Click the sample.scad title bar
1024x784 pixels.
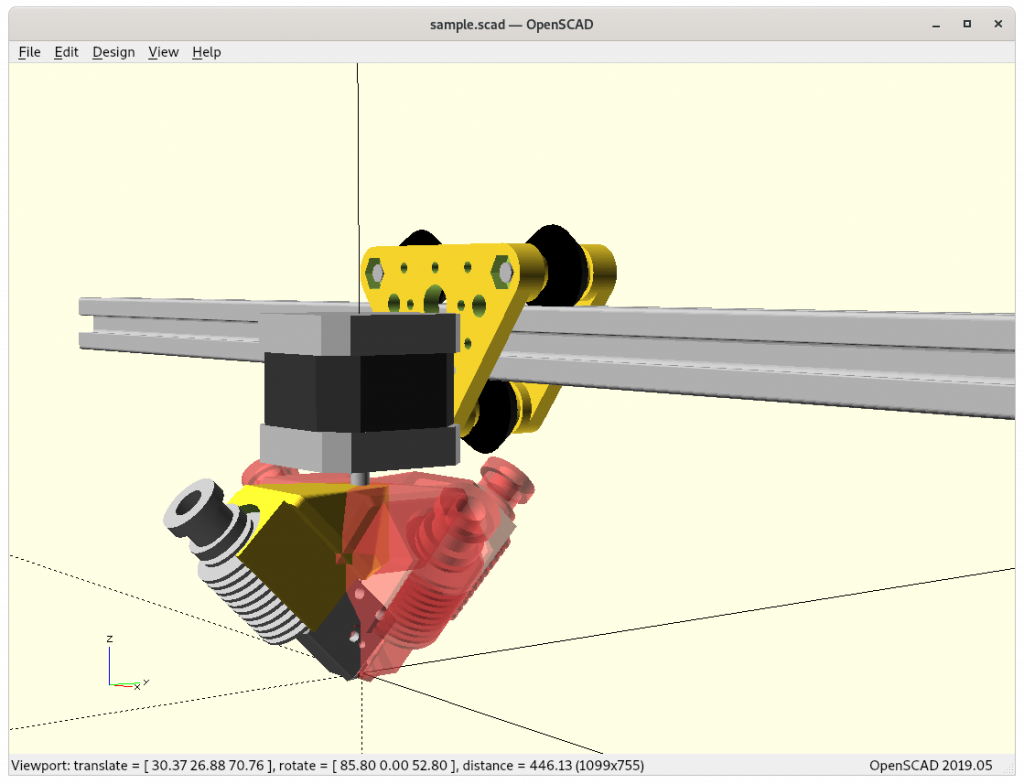click(x=511, y=25)
